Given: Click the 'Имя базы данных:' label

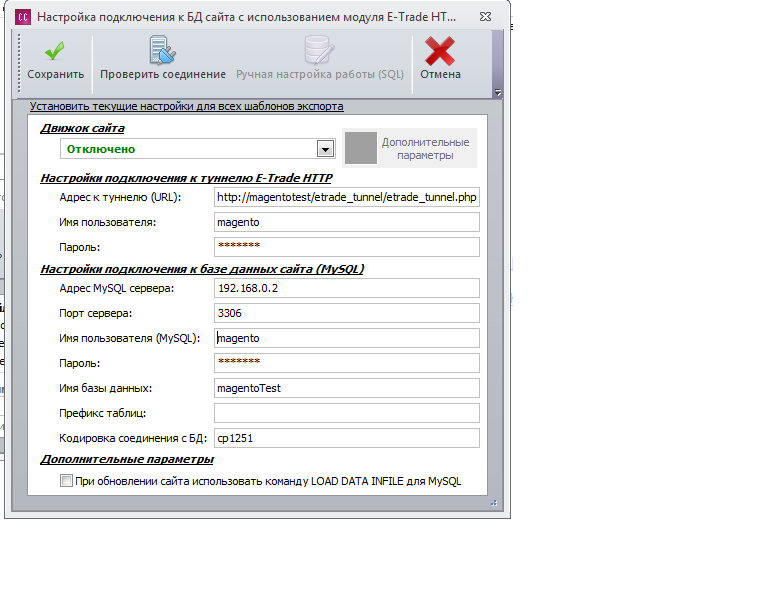Looking at the screenshot, I should click(105, 388).
